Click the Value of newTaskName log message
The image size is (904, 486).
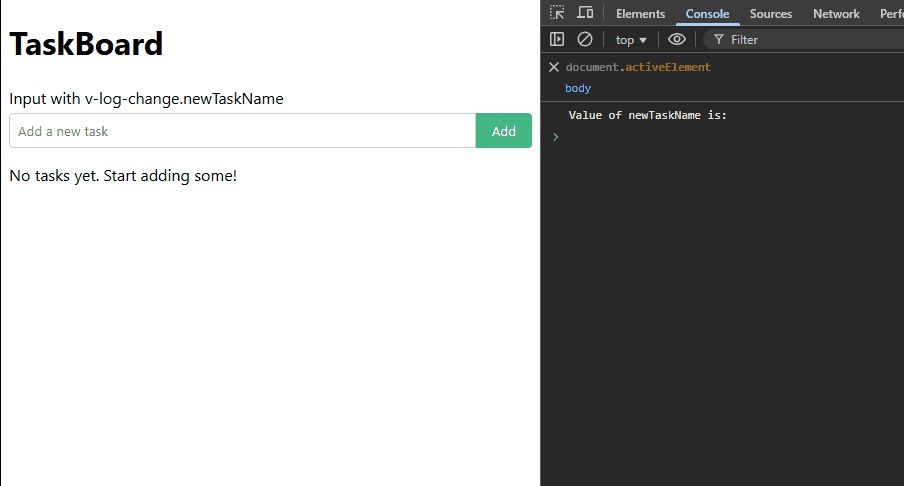pos(647,115)
